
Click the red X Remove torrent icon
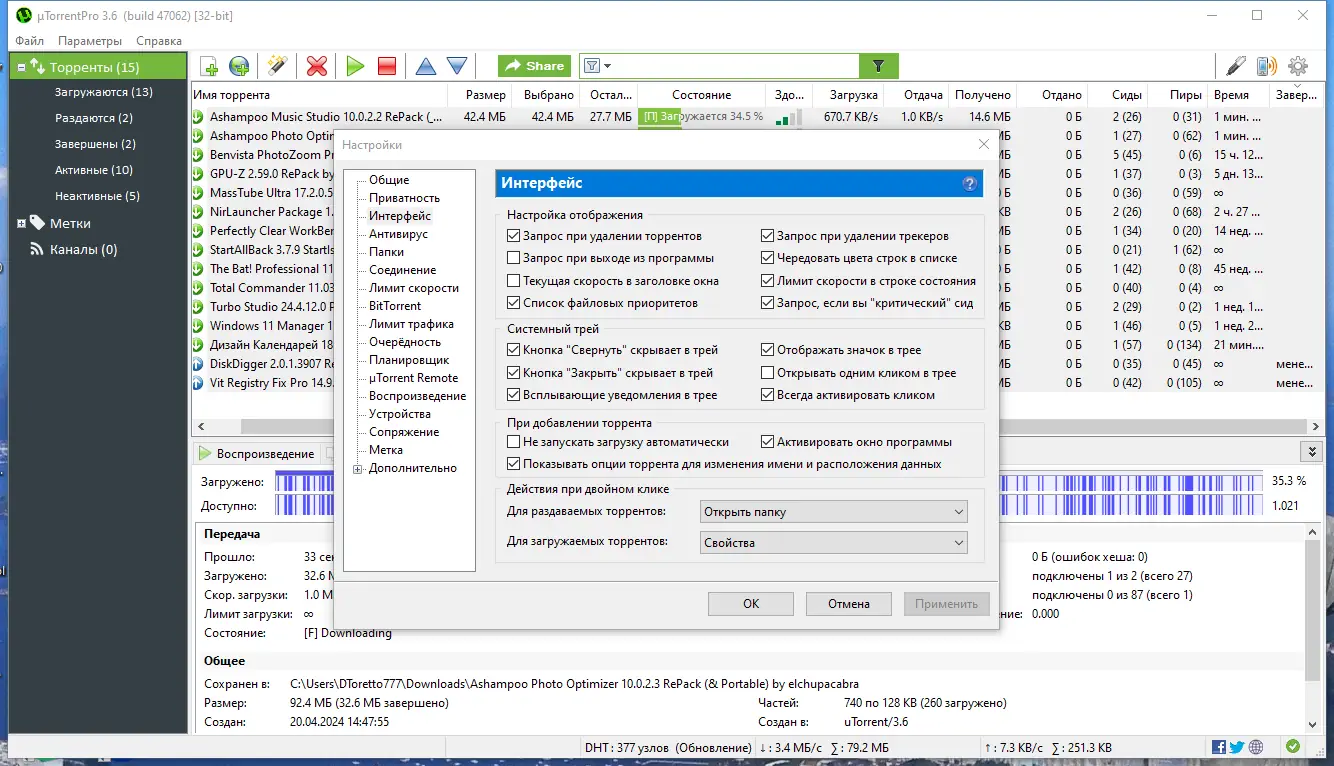[317, 66]
